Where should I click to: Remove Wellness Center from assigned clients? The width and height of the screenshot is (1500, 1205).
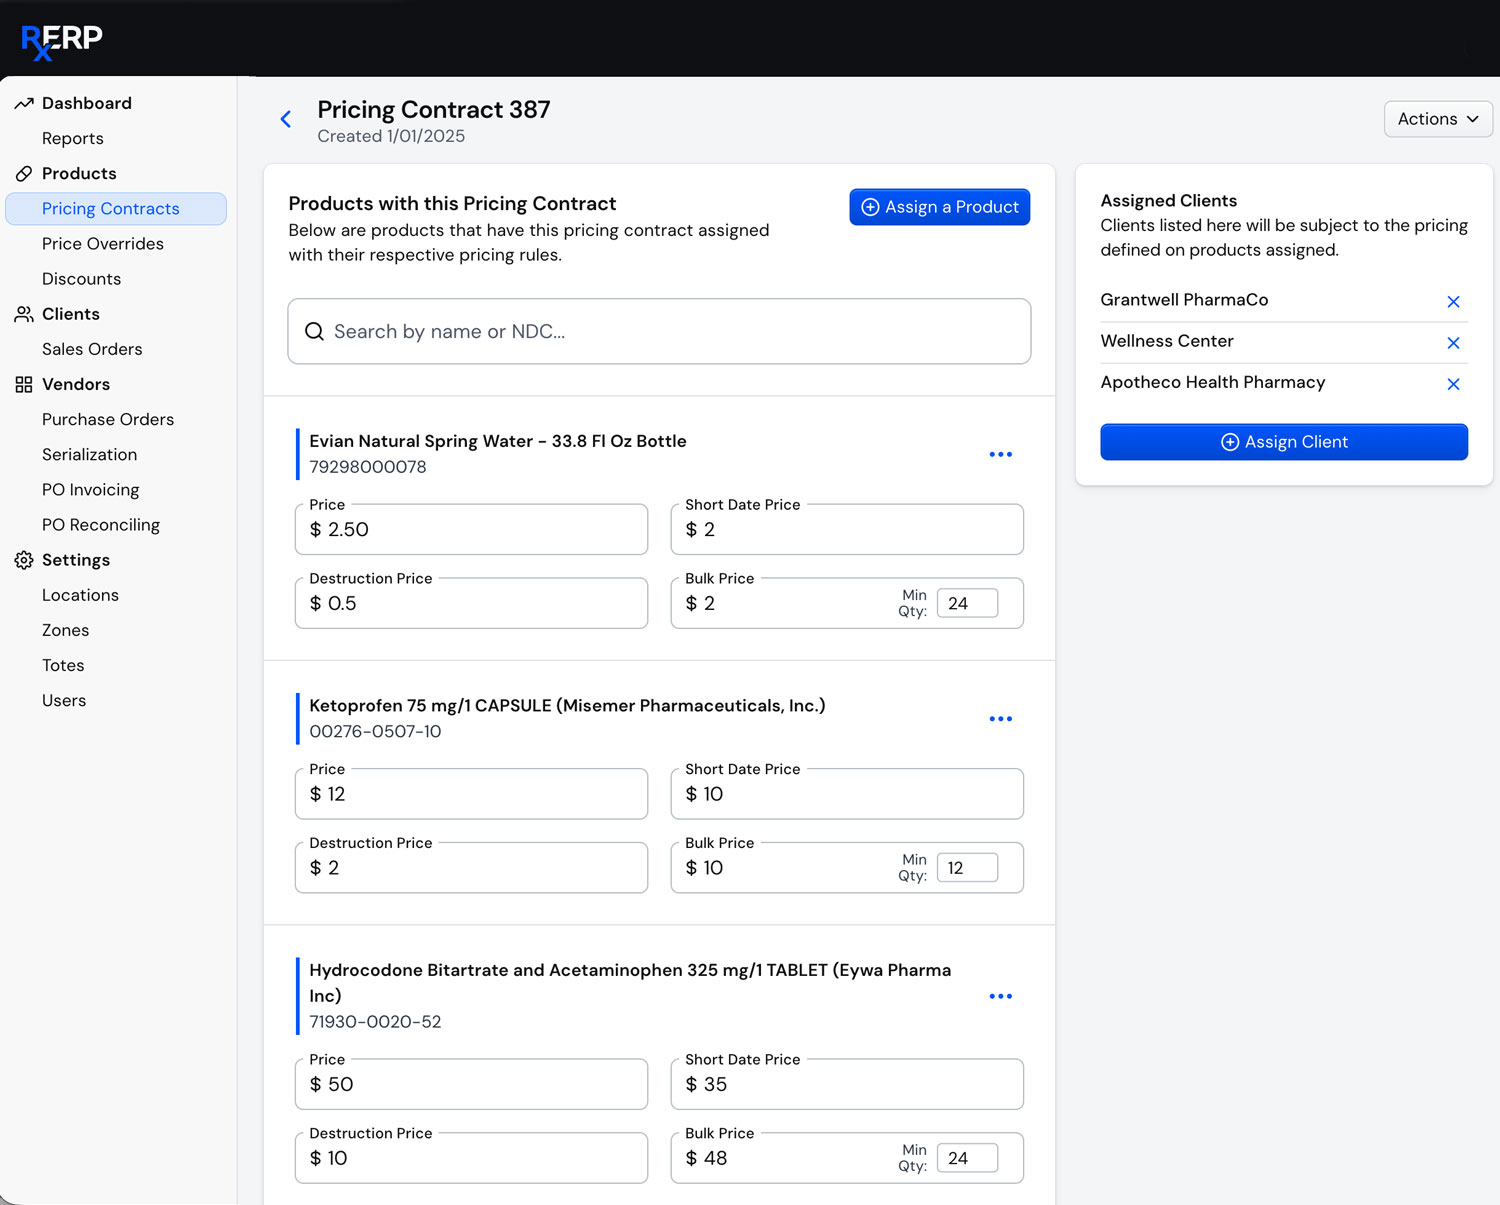click(1453, 342)
